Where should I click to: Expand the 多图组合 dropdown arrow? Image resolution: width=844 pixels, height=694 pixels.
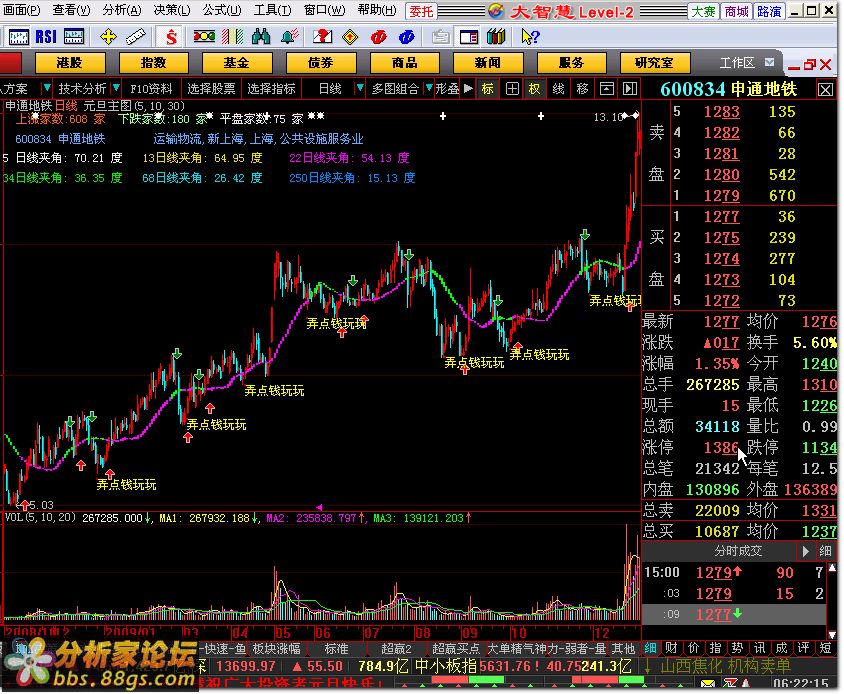(428, 88)
